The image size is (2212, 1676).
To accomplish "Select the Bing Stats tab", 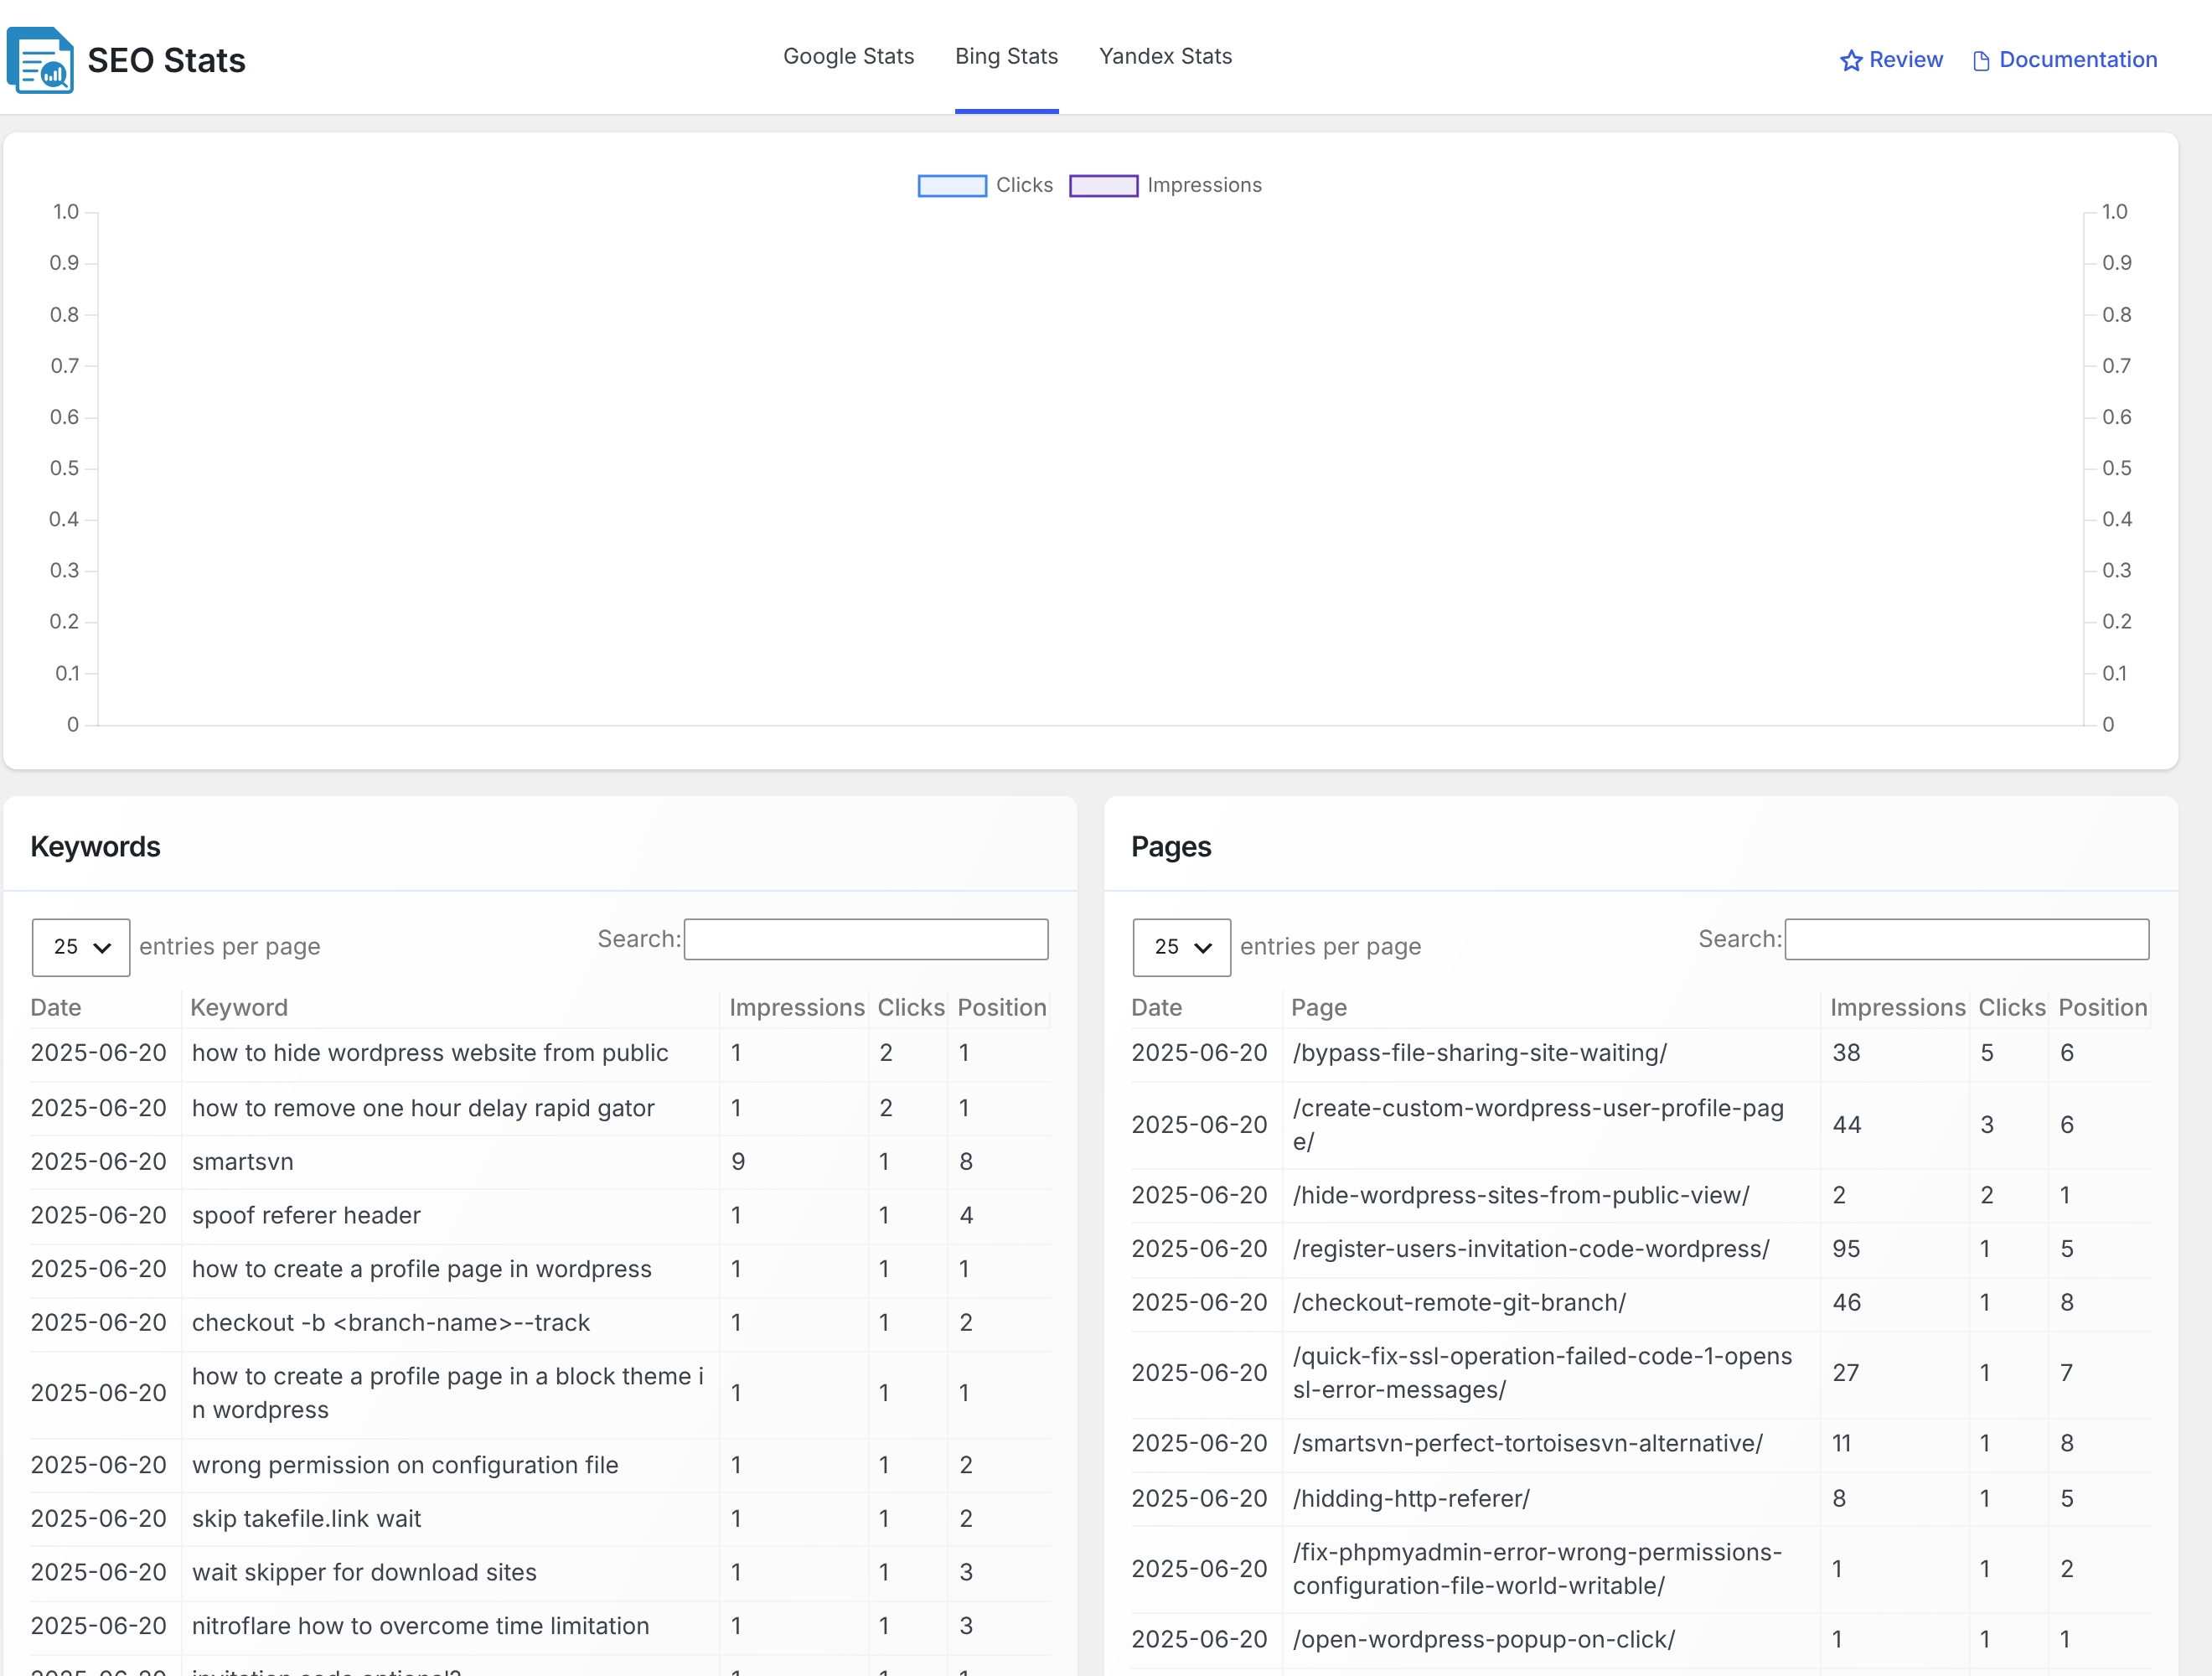I will 1006,56.
